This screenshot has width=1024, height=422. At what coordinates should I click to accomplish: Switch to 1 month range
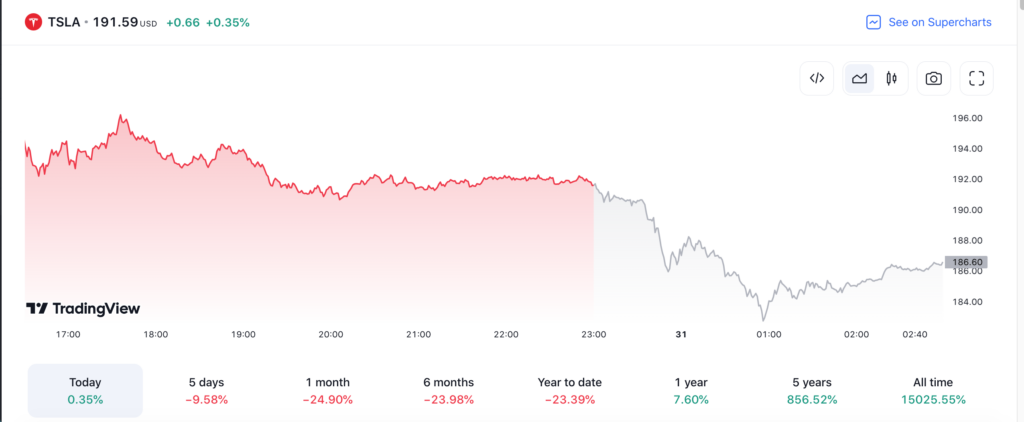326,391
